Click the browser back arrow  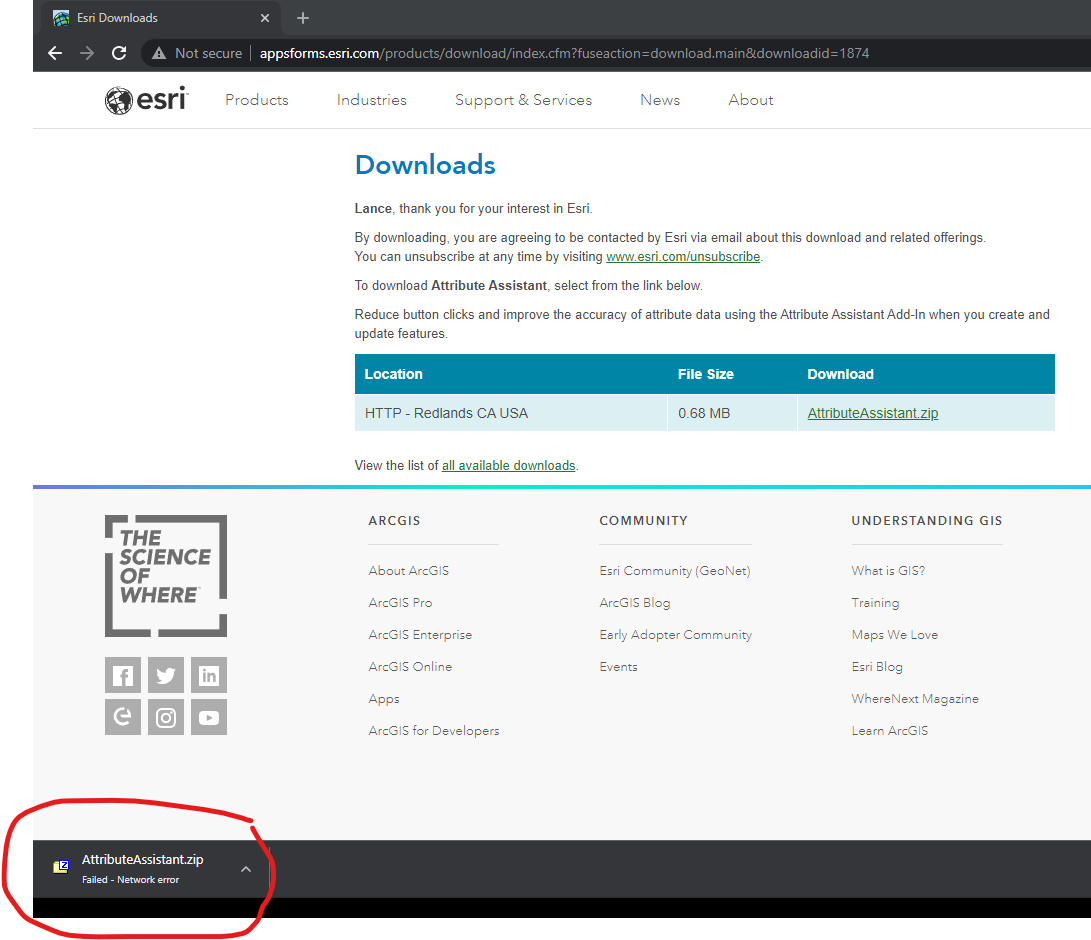tap(55, 54)
